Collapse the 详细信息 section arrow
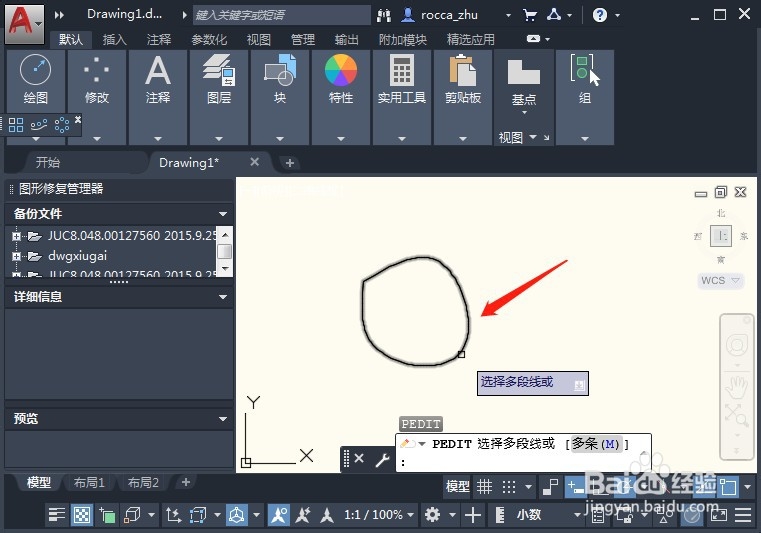 (223, 297)
